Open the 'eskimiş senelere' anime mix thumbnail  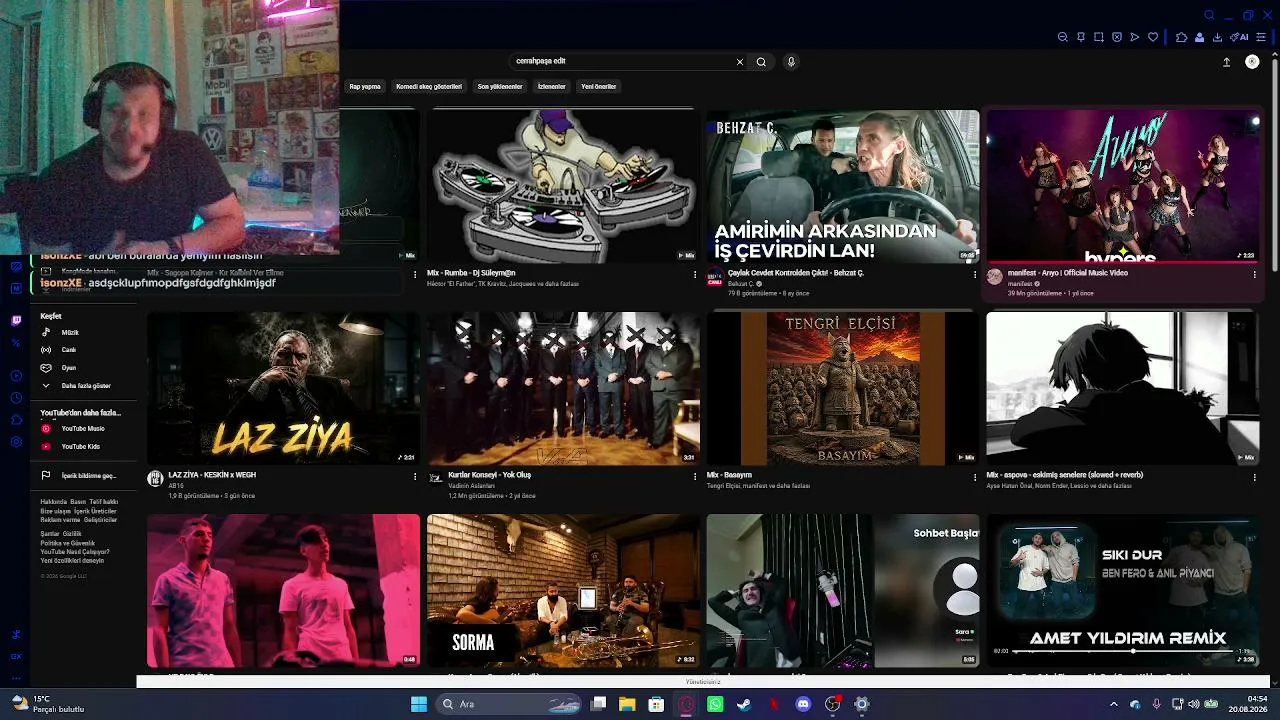click(x=1123, y=388)
